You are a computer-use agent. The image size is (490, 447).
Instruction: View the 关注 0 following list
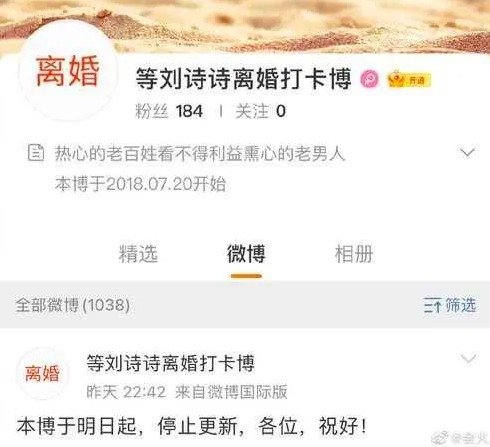260,111
